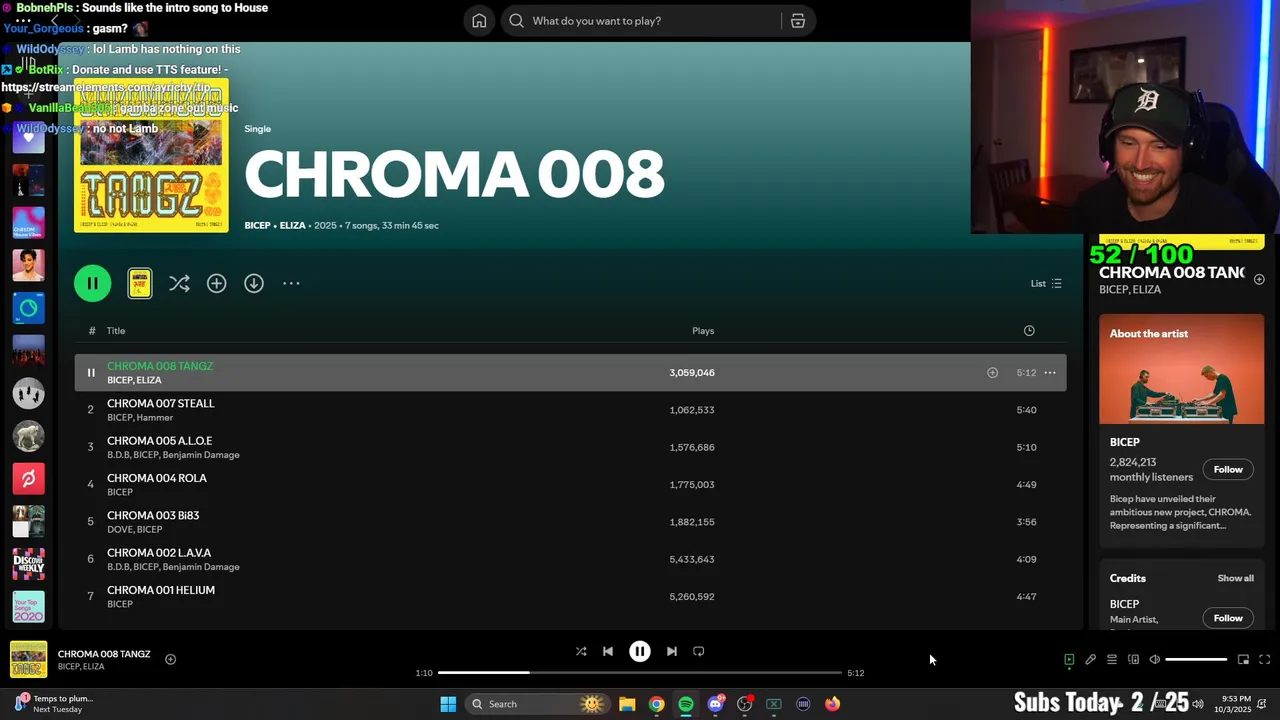This screenshot has height=720, width=1280.
Task: Go to Spotify Home icon
Action: (x=479, y=21)
